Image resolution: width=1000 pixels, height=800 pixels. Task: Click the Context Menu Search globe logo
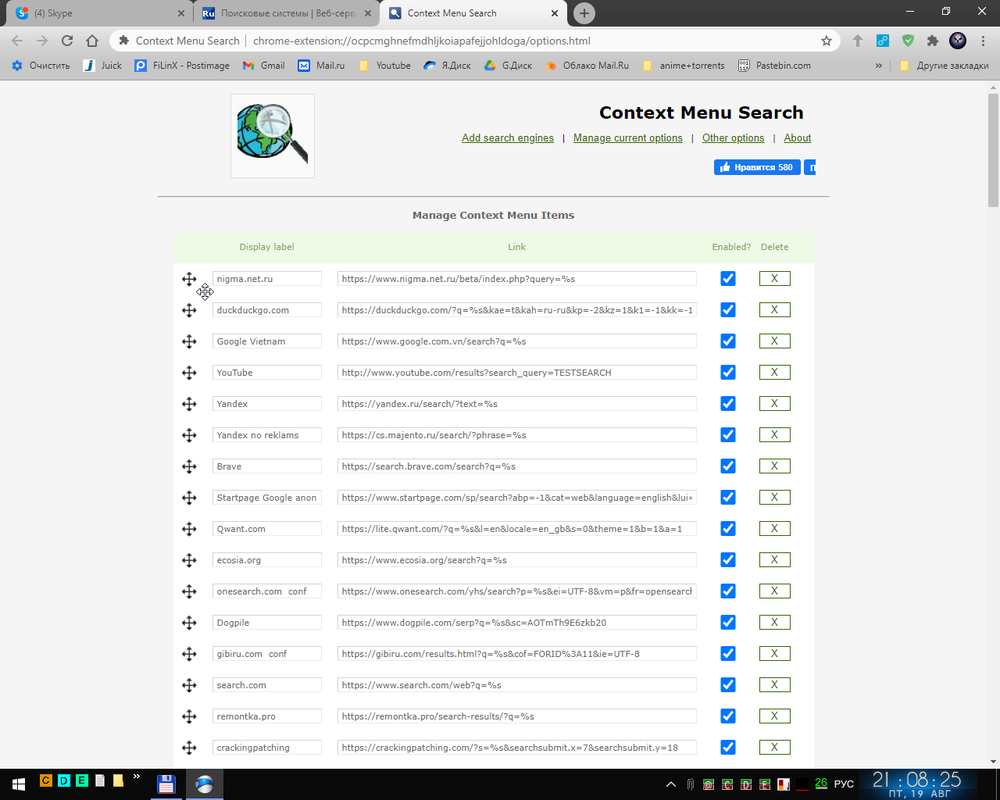(x=272, y=135)
